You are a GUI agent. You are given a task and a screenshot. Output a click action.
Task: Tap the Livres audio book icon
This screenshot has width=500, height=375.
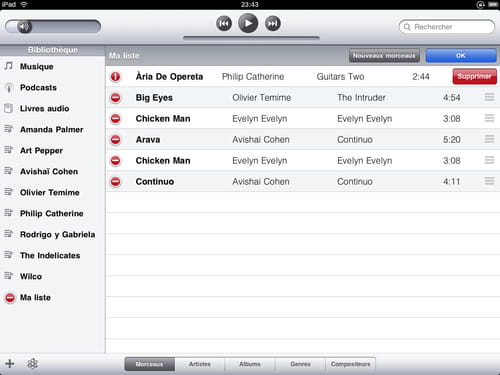point(8,108)
